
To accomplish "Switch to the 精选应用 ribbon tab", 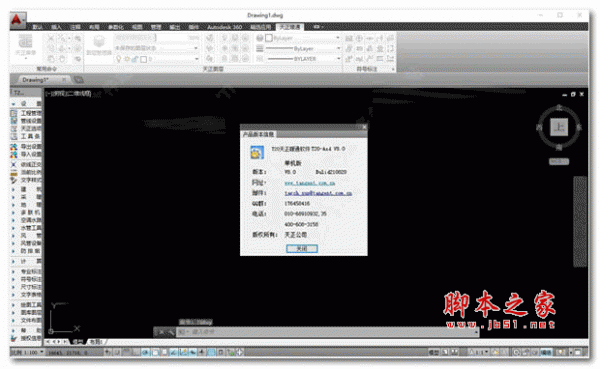I will 260,27.
